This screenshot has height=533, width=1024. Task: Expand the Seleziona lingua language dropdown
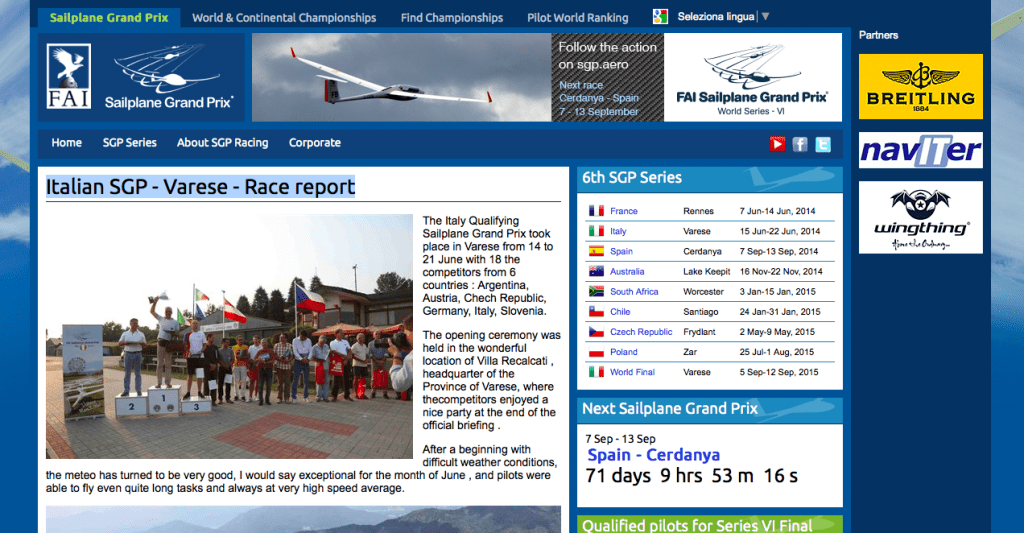pyautogui.click(x=723, y=17)
